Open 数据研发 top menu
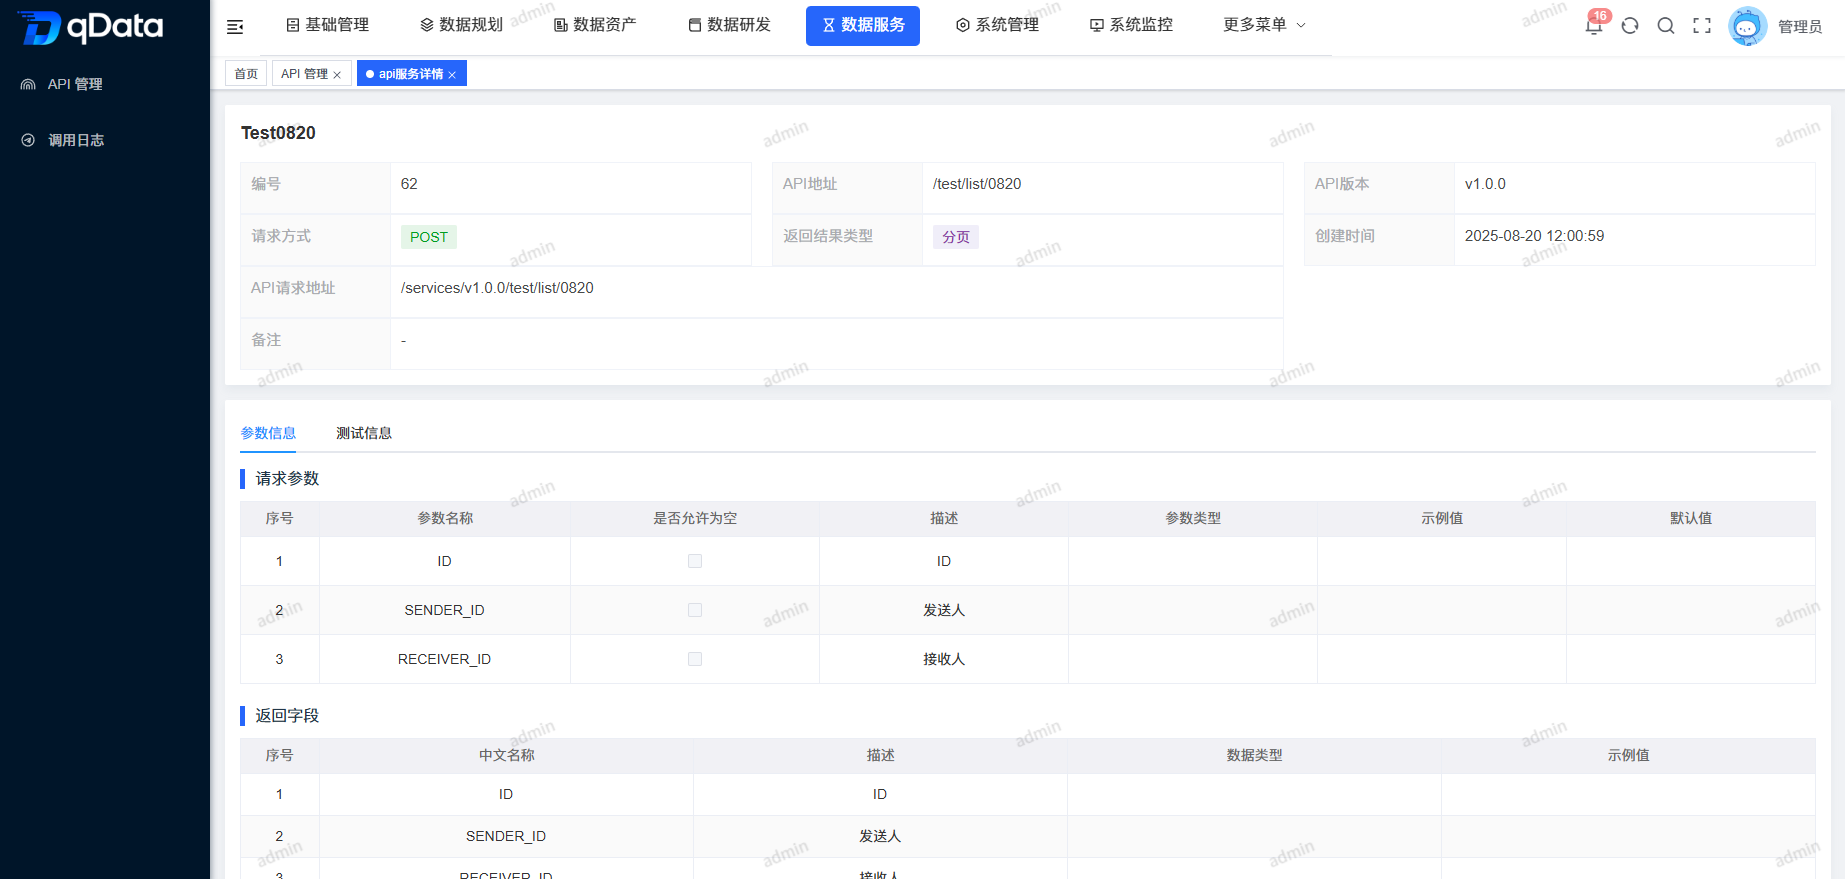The height and width of the screenshot is (879, 1845). [x=729, y=25]
